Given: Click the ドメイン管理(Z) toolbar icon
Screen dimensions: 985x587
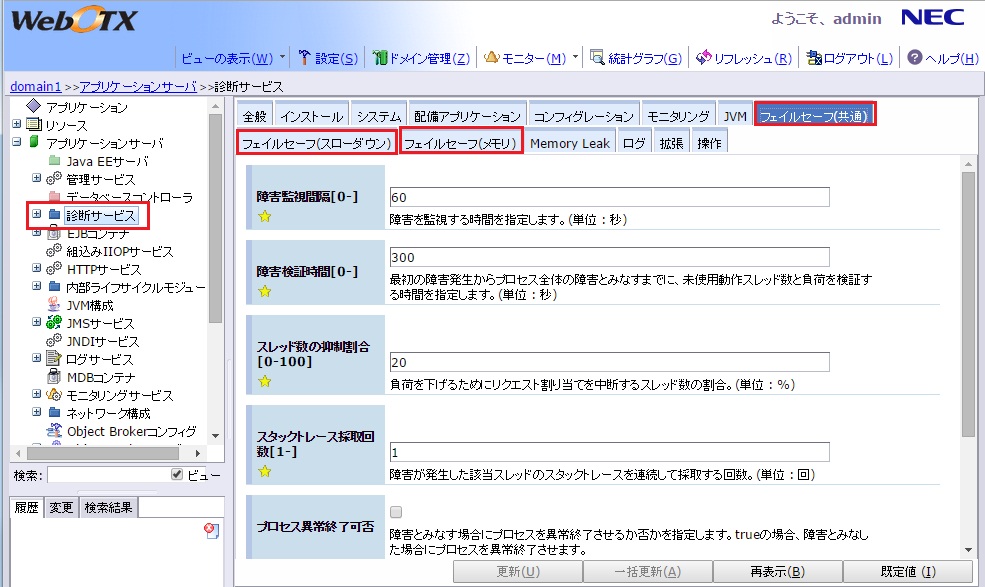Looking at the screenshot, I should [380, 58].
